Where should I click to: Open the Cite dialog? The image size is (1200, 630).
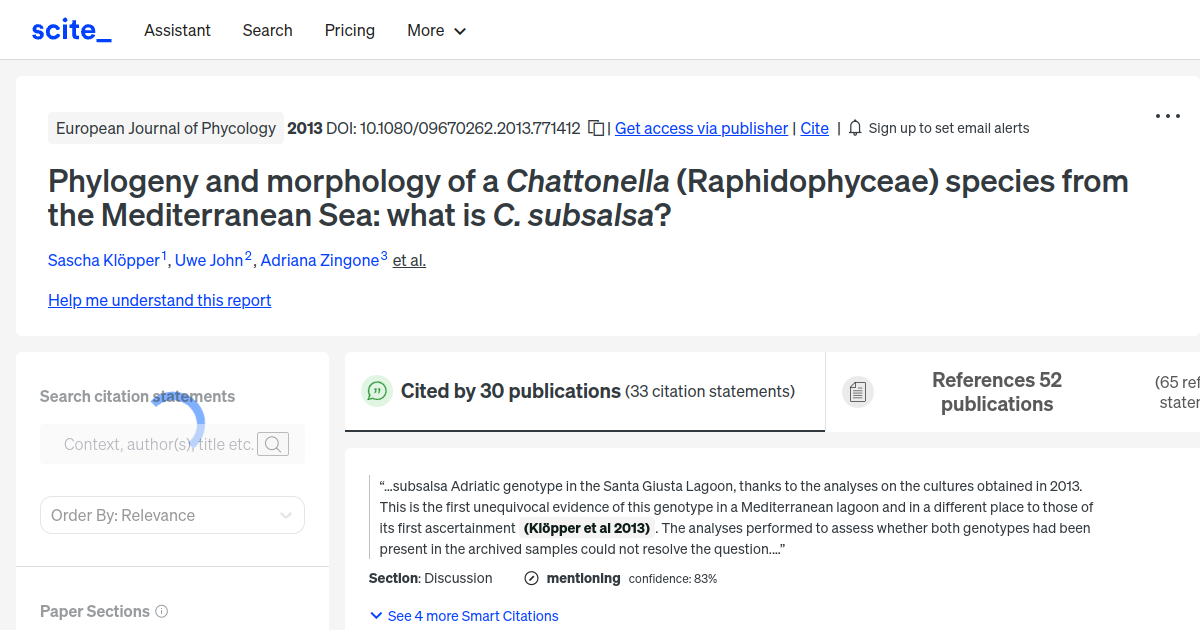(x=814, y=128)
